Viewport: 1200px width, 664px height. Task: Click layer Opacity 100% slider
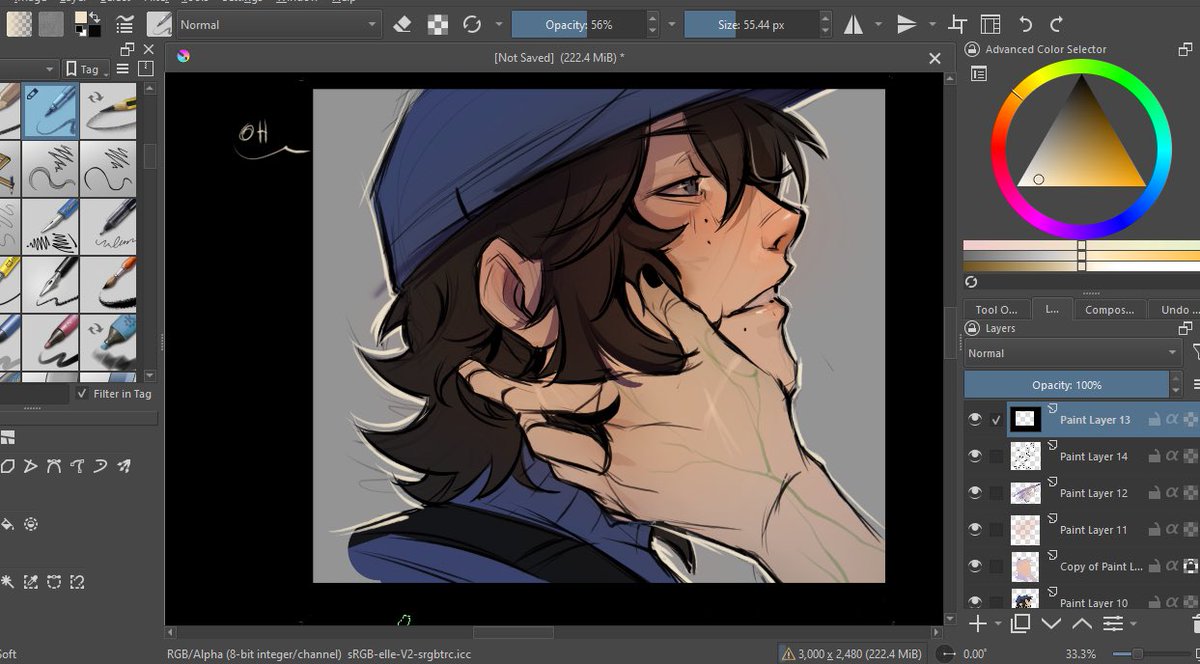pyautogui.click(x=1066, y=385)
